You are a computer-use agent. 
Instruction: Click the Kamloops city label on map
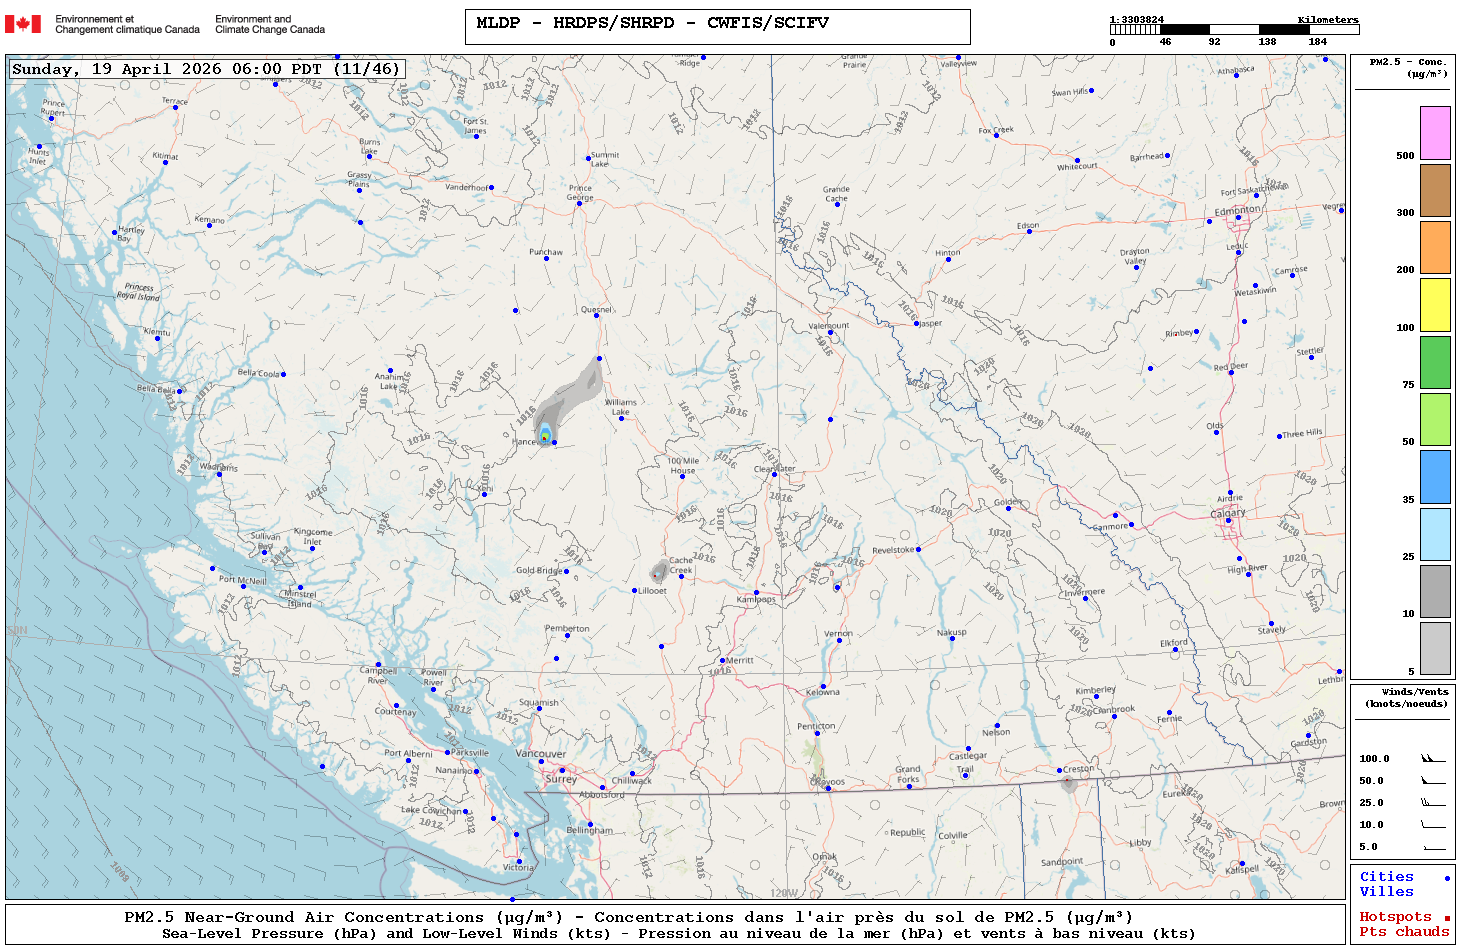point(756,600)
